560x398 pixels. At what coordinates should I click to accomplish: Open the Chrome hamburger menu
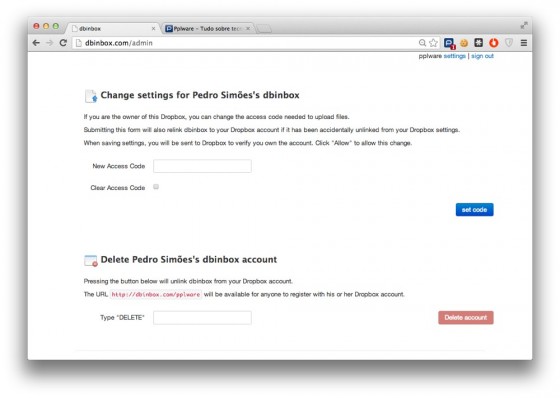pos(524,43)
